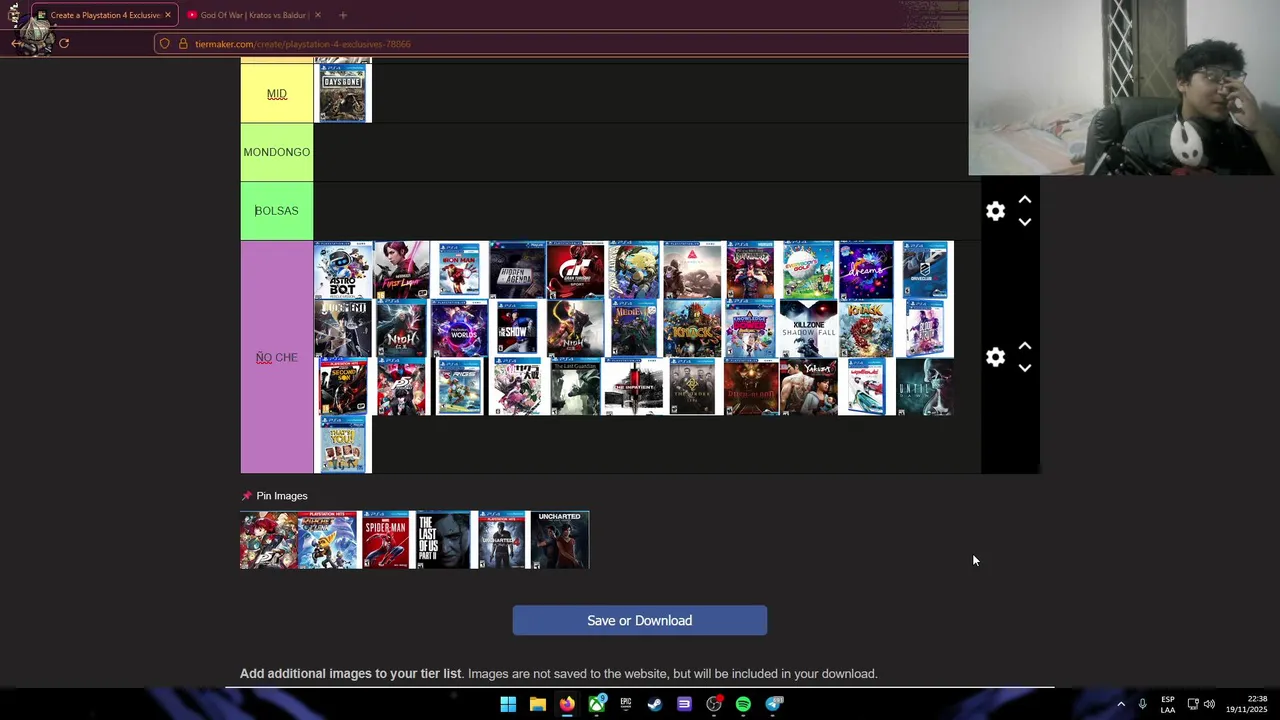The height and width of the screenshot is (720, 1280).
Task: Select the Judgment game cover
Action: coord(343,328)
